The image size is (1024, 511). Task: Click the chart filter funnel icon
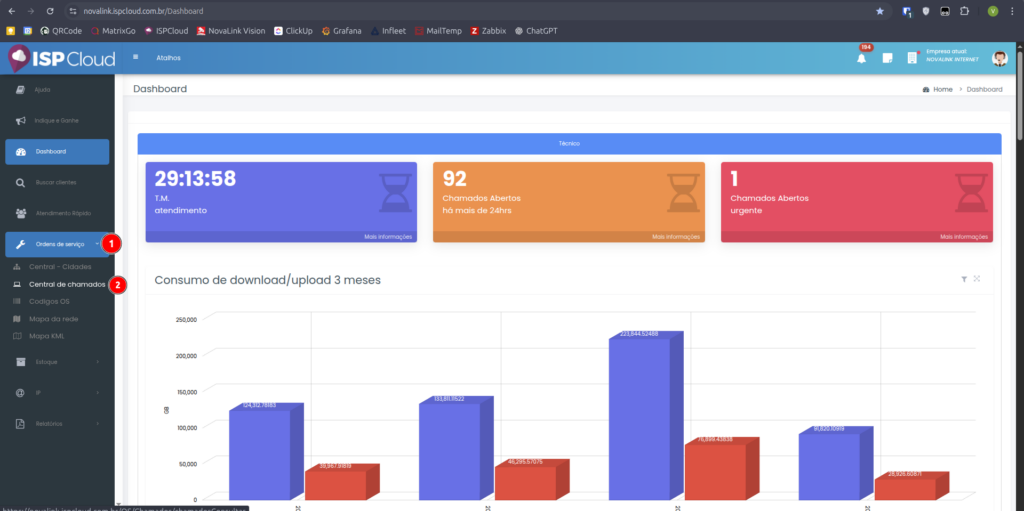tap(964, 279)
